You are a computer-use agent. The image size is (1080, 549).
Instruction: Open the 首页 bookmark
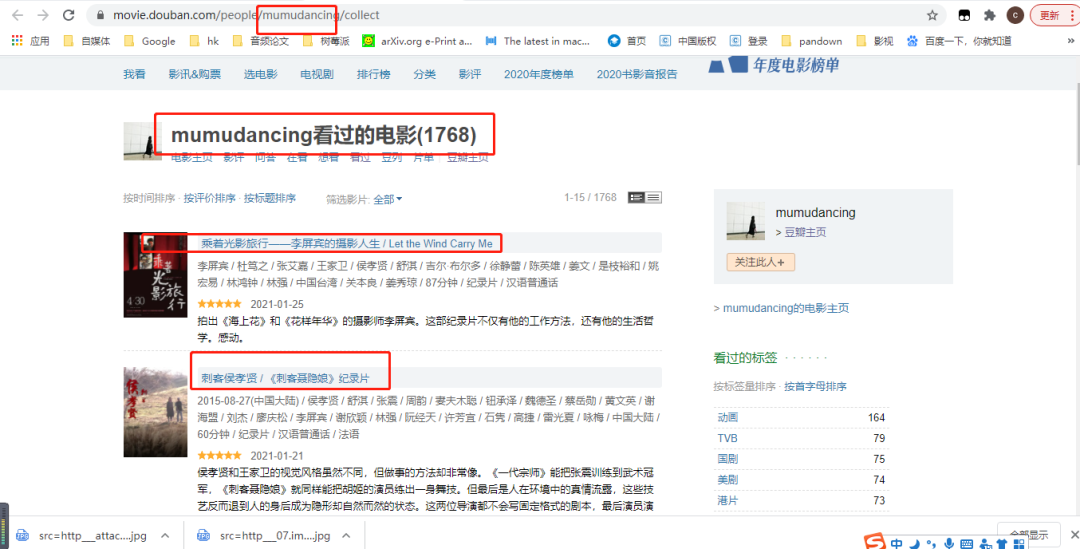pos(627,41)
